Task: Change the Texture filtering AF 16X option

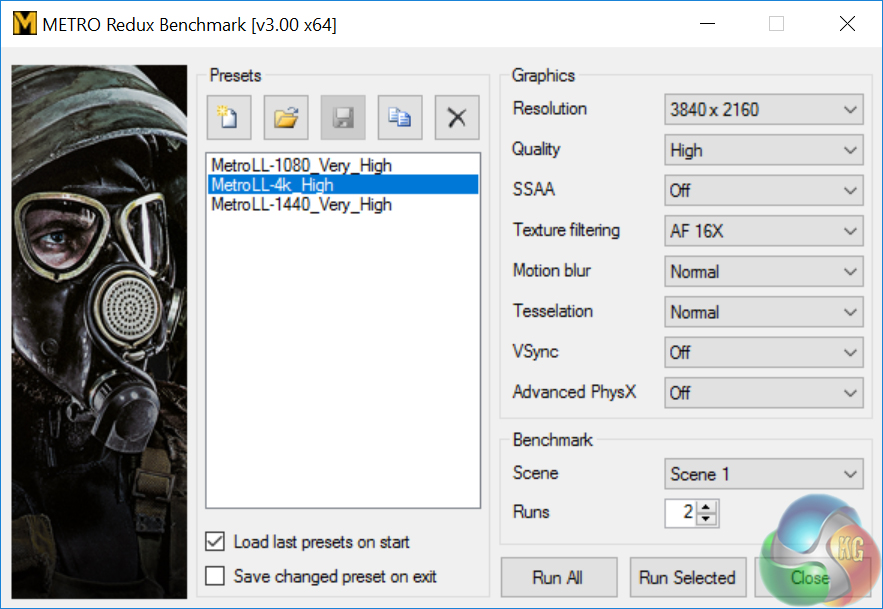Action: tap(763, 231)
